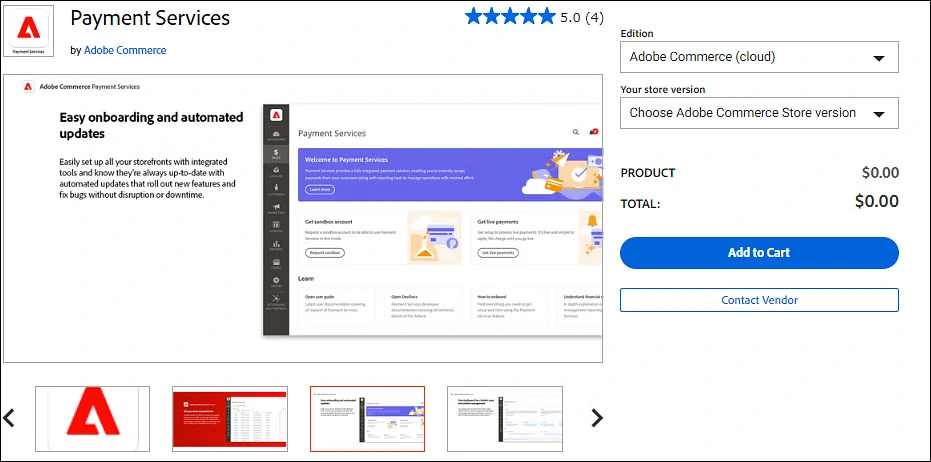The width and height of the screenshot is (931, 462).
Task: Click the Contact Vendor button
Action: click(759, 300)
